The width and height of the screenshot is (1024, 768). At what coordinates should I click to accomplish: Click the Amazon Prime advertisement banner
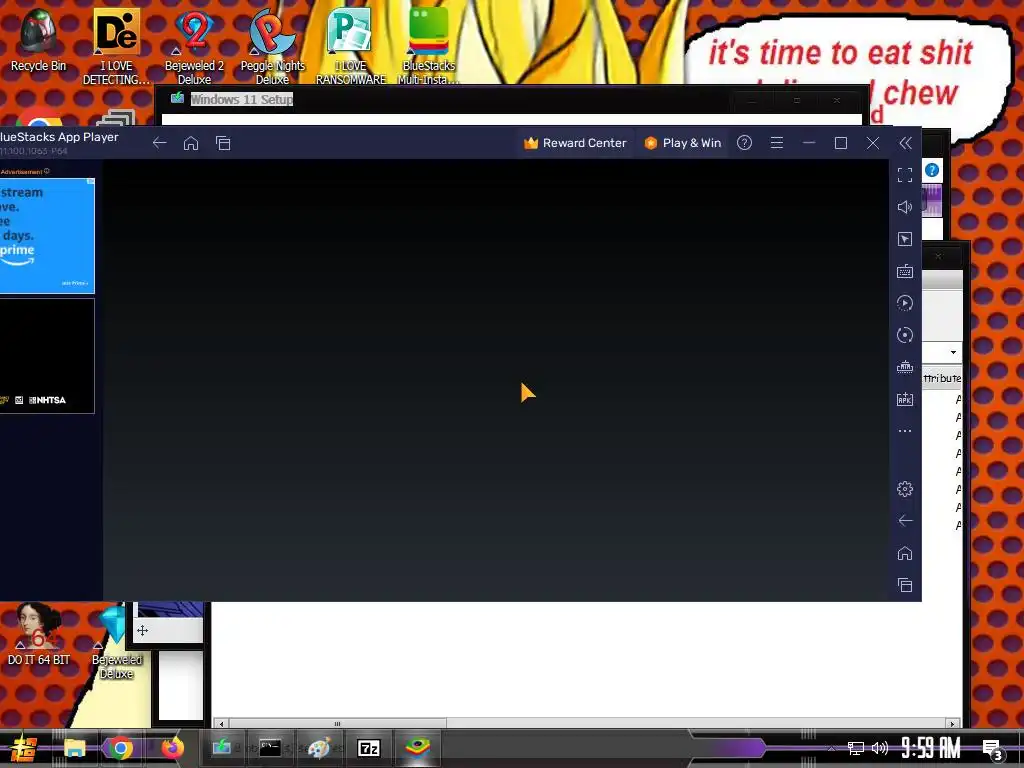coord(47,236)
